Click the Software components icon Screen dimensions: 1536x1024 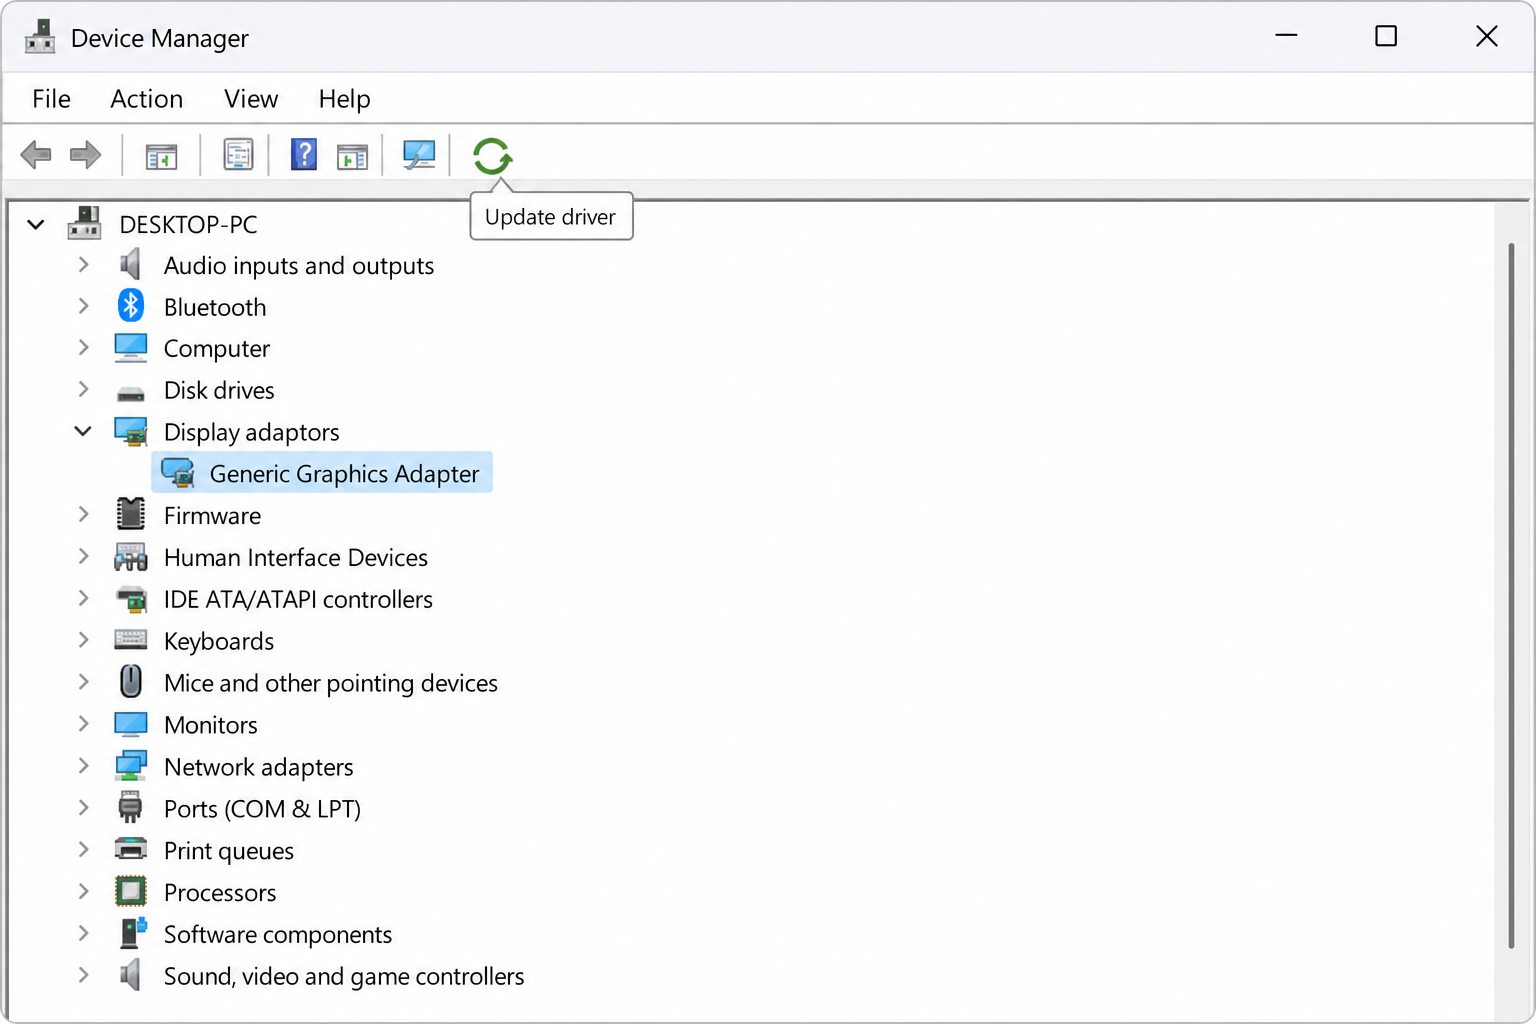point(133,932)
